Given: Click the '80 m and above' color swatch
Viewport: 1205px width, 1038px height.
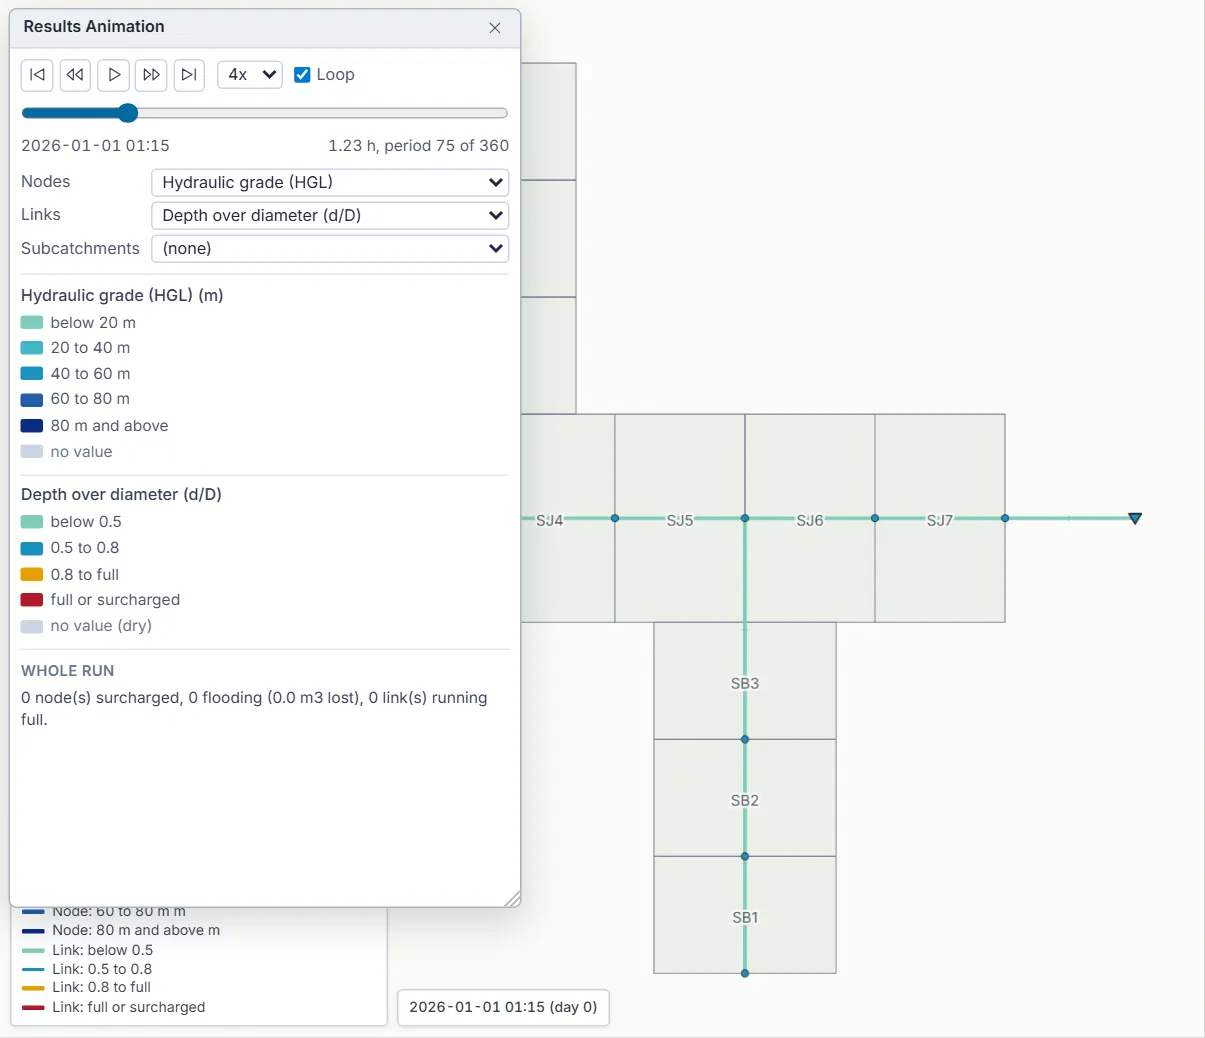Looking at the screenshot, I should (x=32, y=426).
